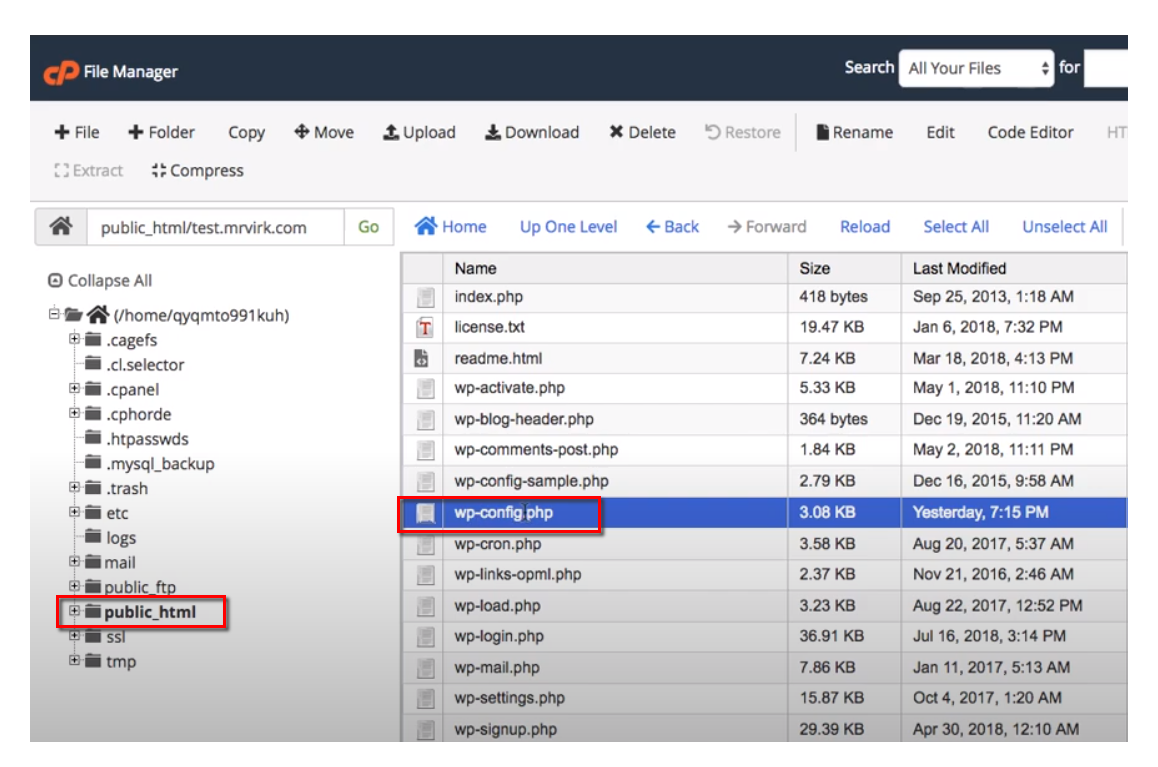The image size is (1158, 767).
Task: Click Up One Level
Action: (568, 227)
